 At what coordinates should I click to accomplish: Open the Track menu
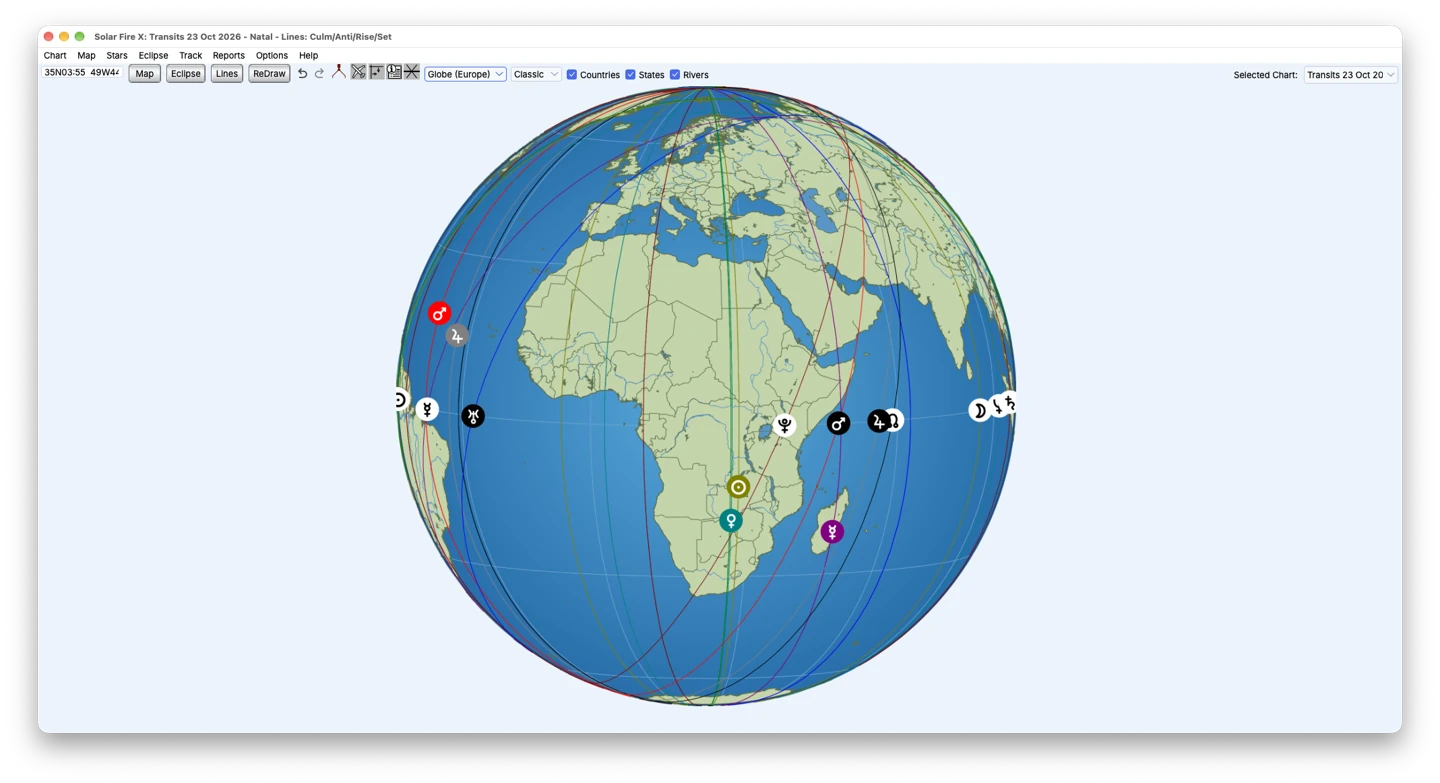point(190,56)
